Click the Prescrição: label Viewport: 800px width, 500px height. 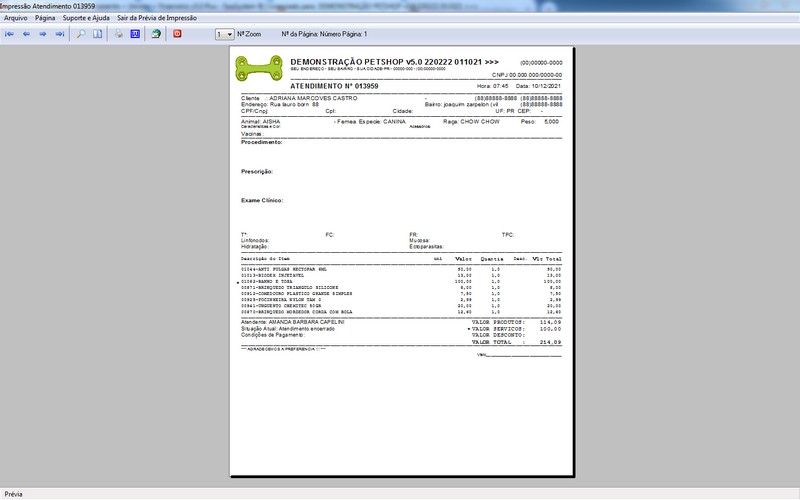tap(257, 172)
